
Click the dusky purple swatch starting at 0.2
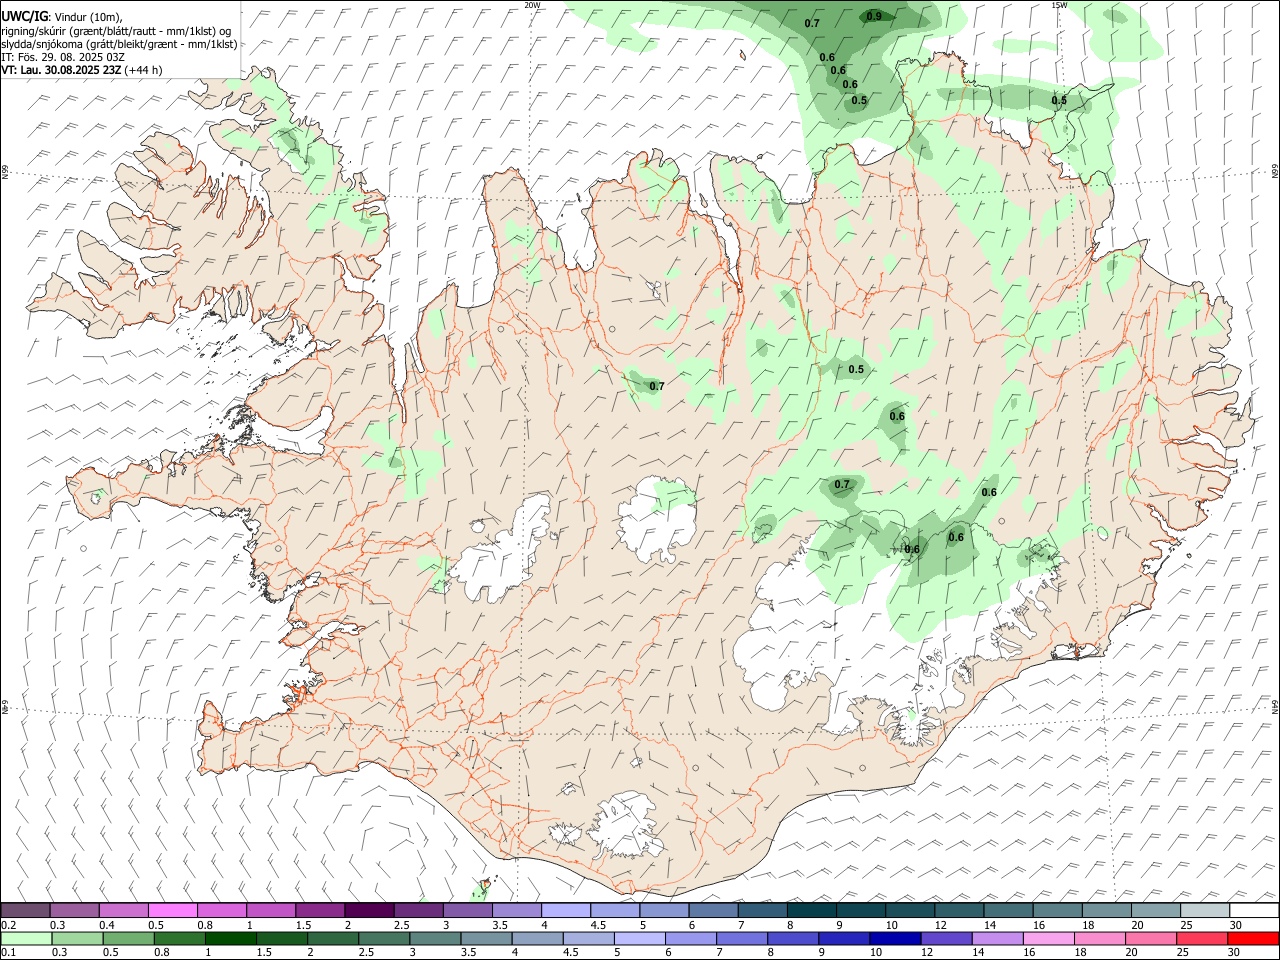pos(25,910)
